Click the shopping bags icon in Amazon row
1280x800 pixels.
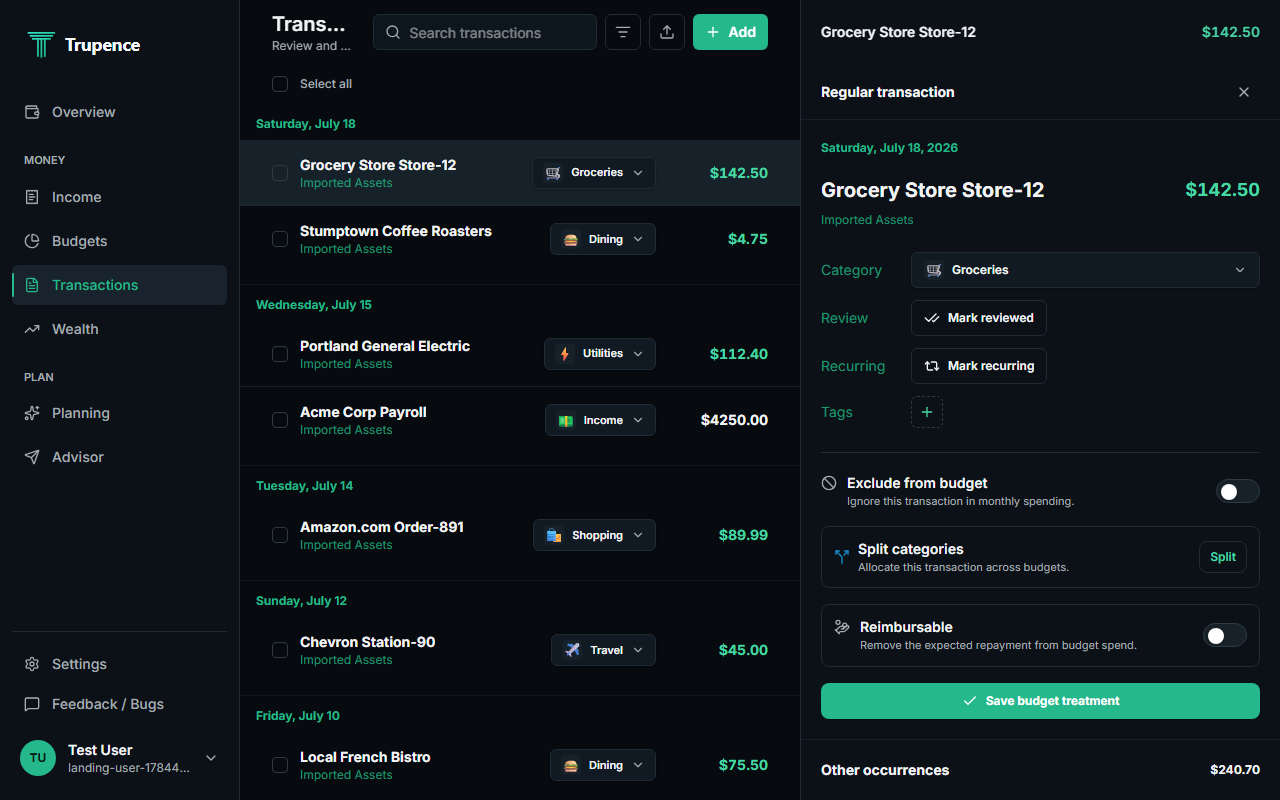[x=554, y=535]
